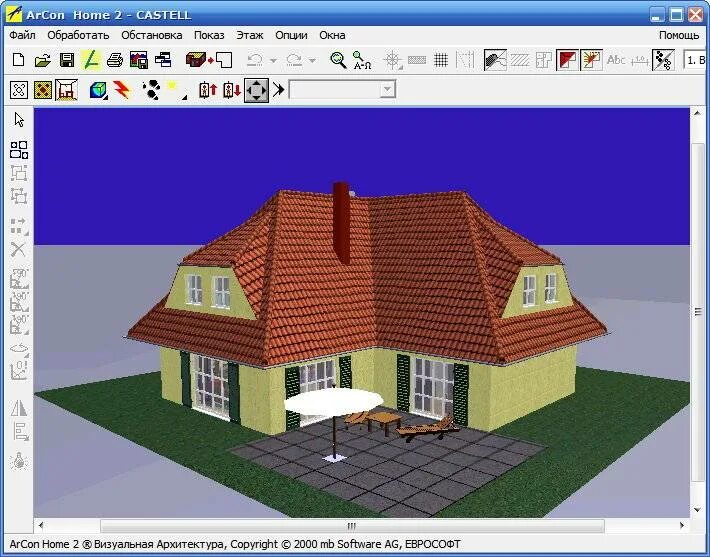Viewport: 710px width, 557px height.
Task: Click the mirror object triangles icon
Action: pyautogui.click(x=19, y=408)
